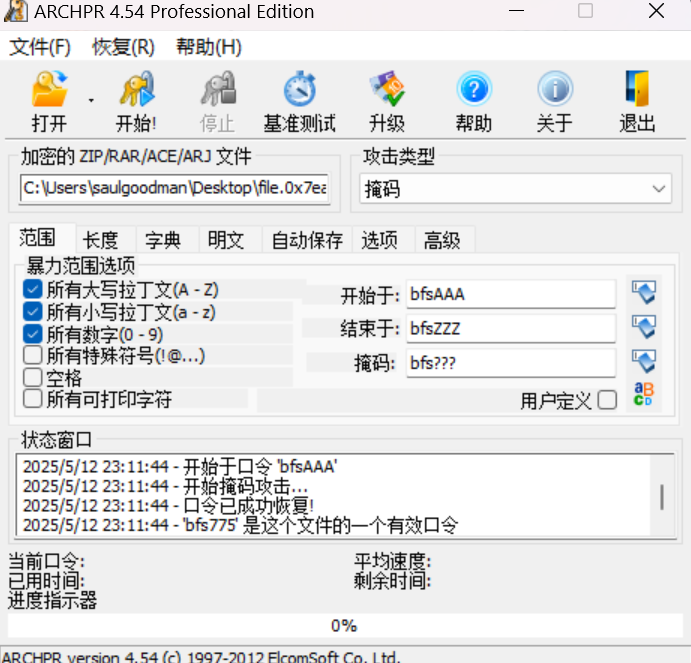
Task: Check the 用户定义 checkbox
Action: coord(607,400)
